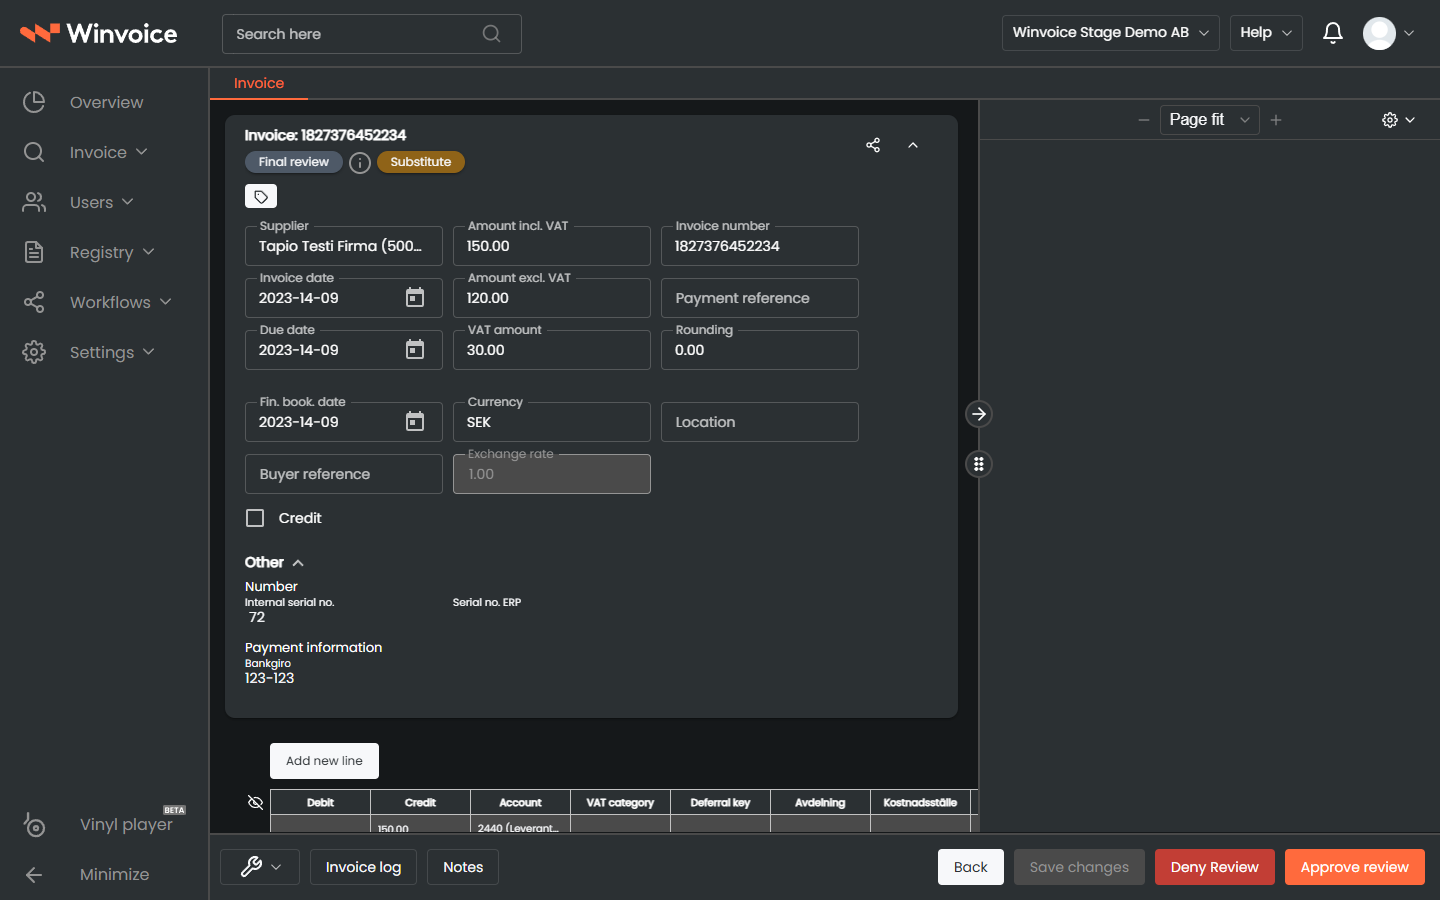This screenshot has height=900, width=1440.
Task: Expand the Users sidebar menu
Action: [80, 202]
